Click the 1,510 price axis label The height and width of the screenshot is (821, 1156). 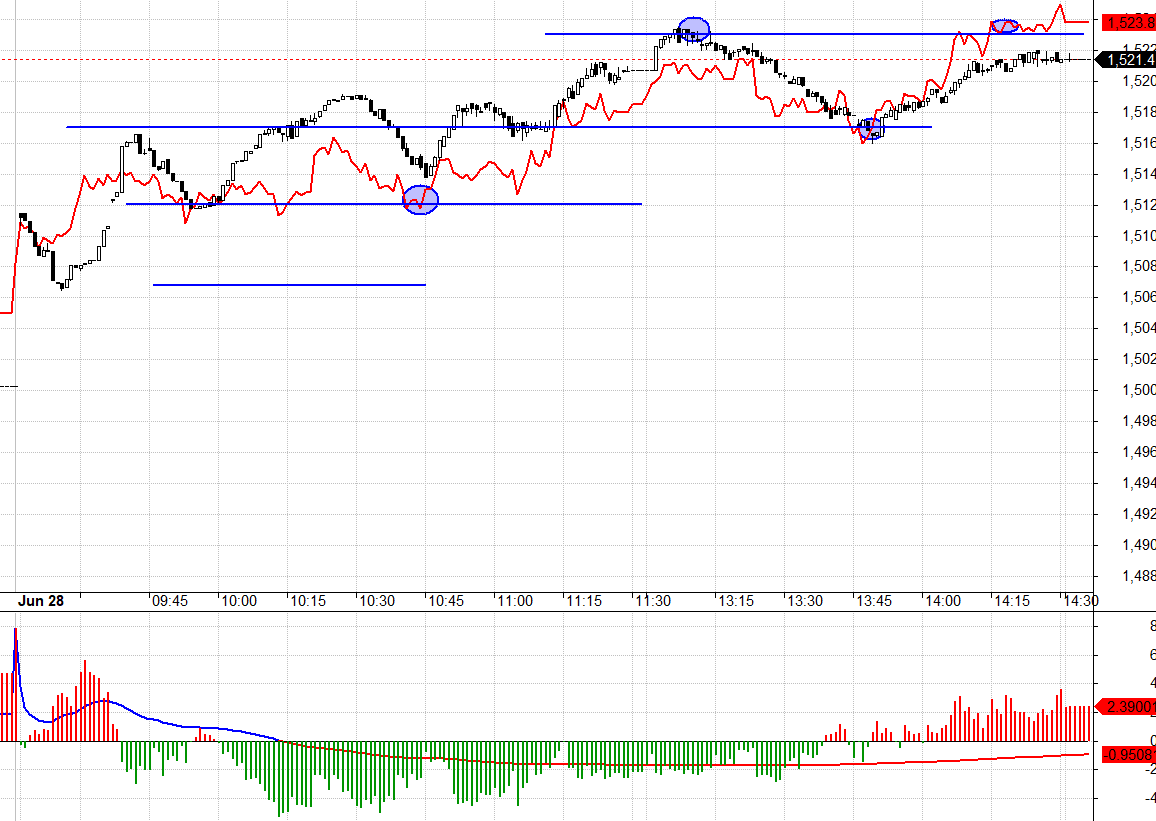pos(1138,236)
